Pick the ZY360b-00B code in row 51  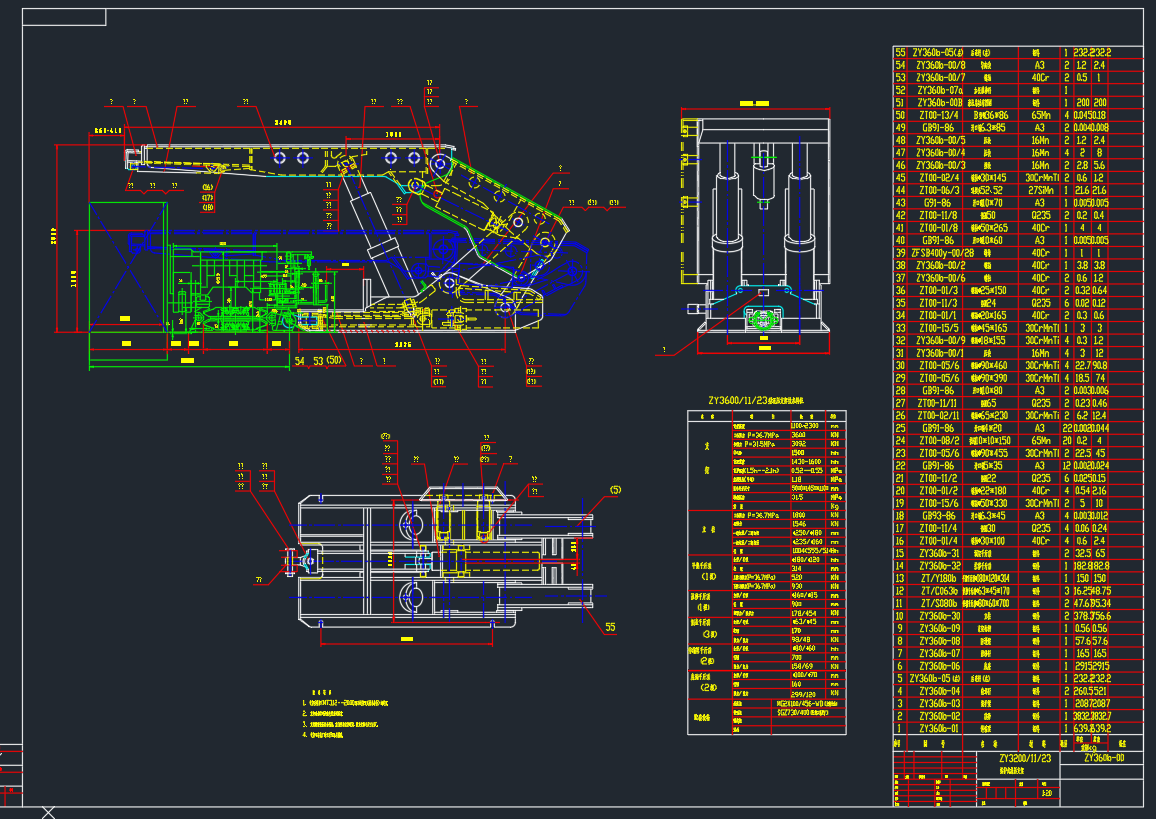[x=939, y=103]
